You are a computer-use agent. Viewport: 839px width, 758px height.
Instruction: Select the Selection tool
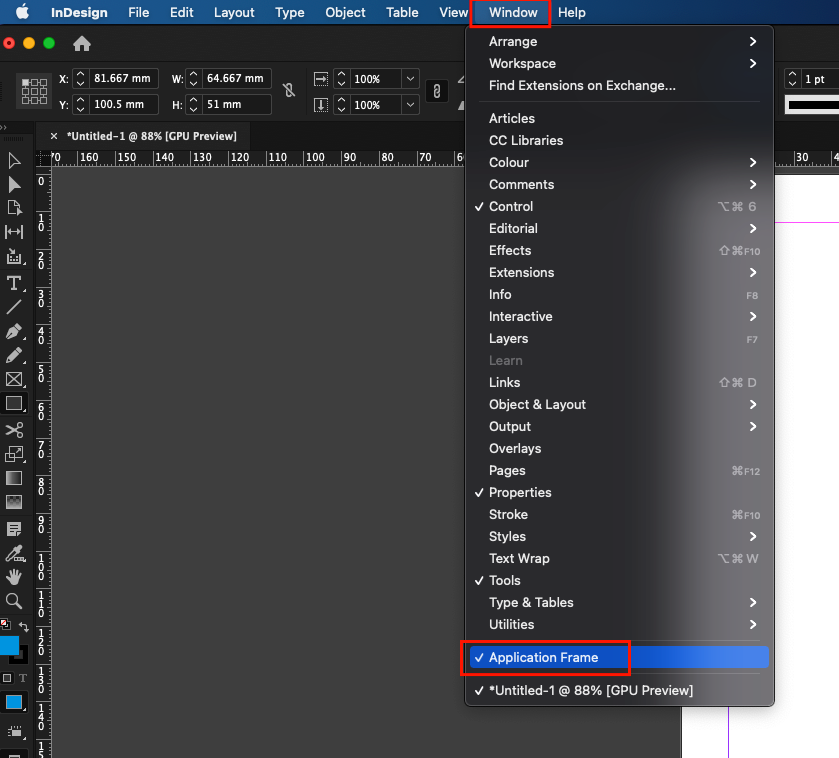[14, 160]
